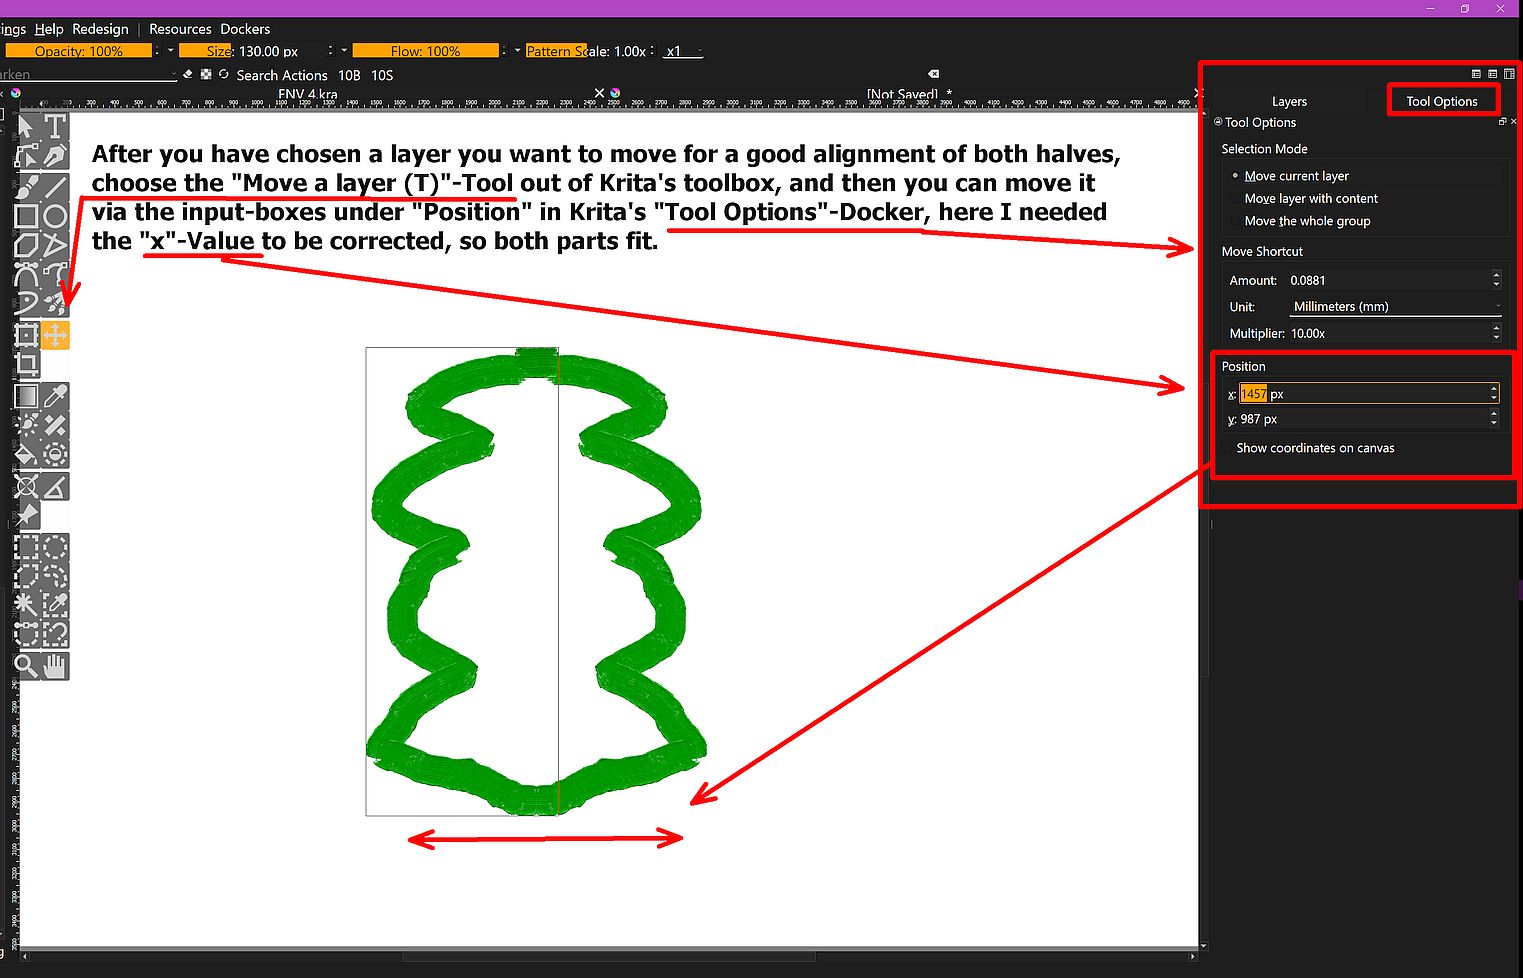
Task: Expand the Size slider dropdown arrow
Action: 344,50
